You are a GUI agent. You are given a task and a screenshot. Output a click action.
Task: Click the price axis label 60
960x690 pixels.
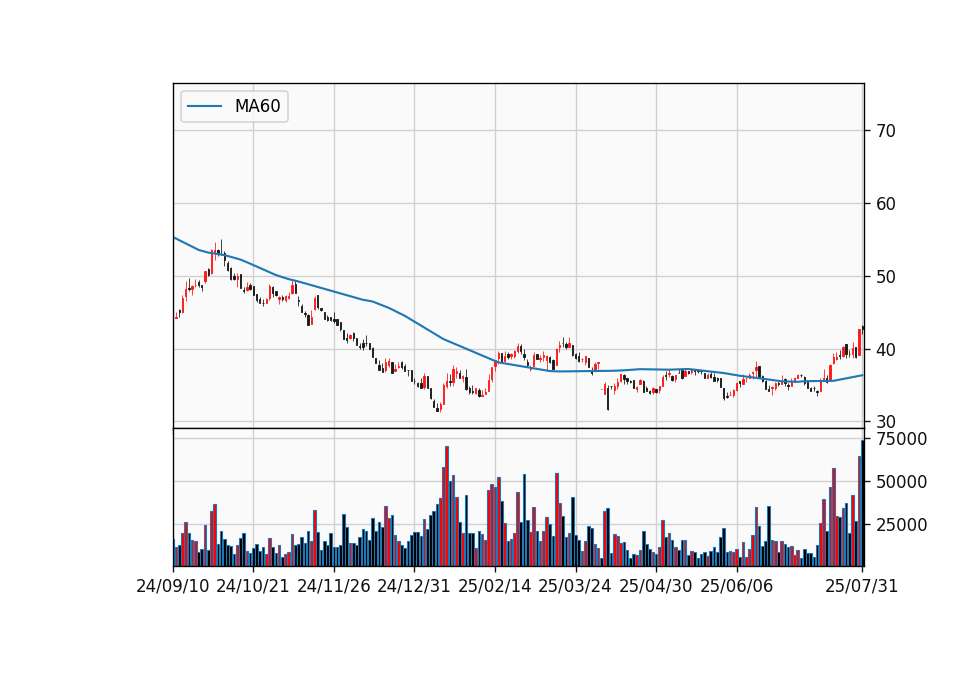886,204
